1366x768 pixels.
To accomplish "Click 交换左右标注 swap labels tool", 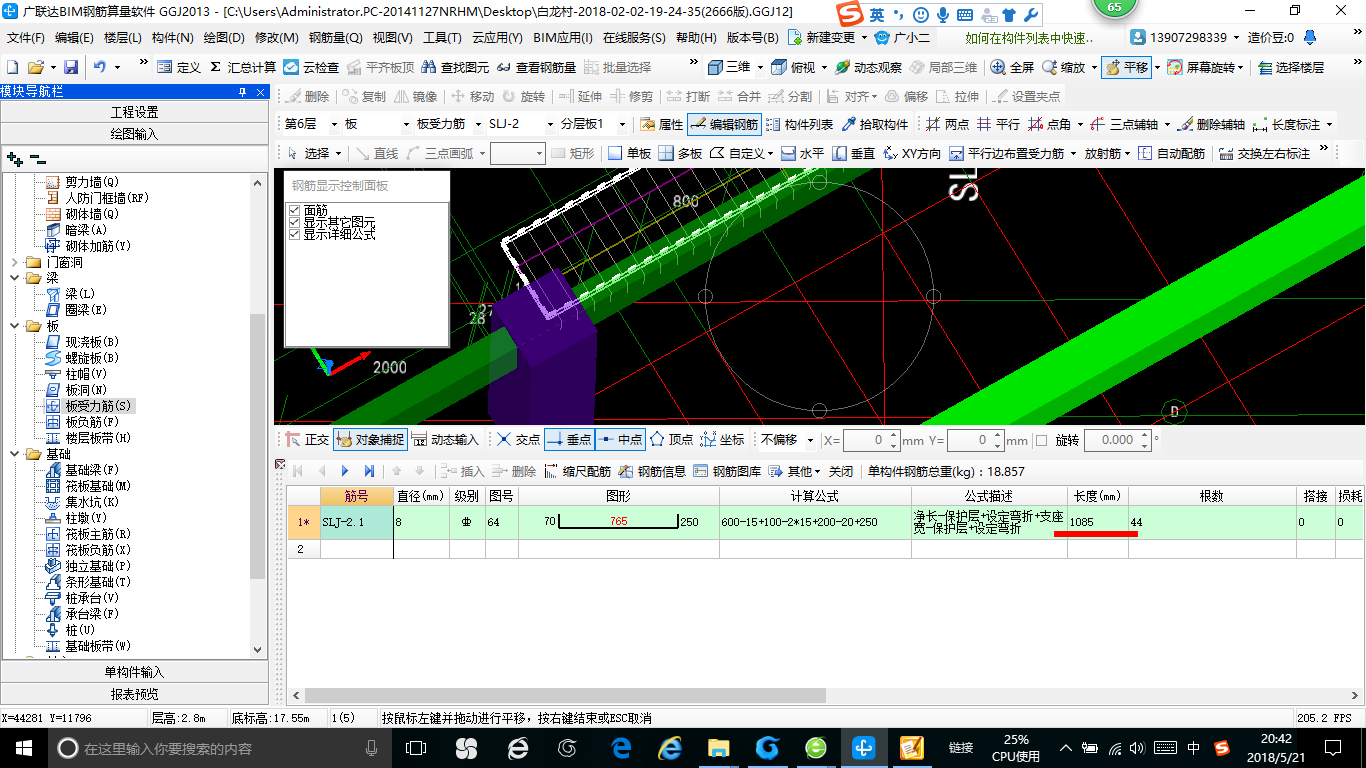I will 1264,153.
